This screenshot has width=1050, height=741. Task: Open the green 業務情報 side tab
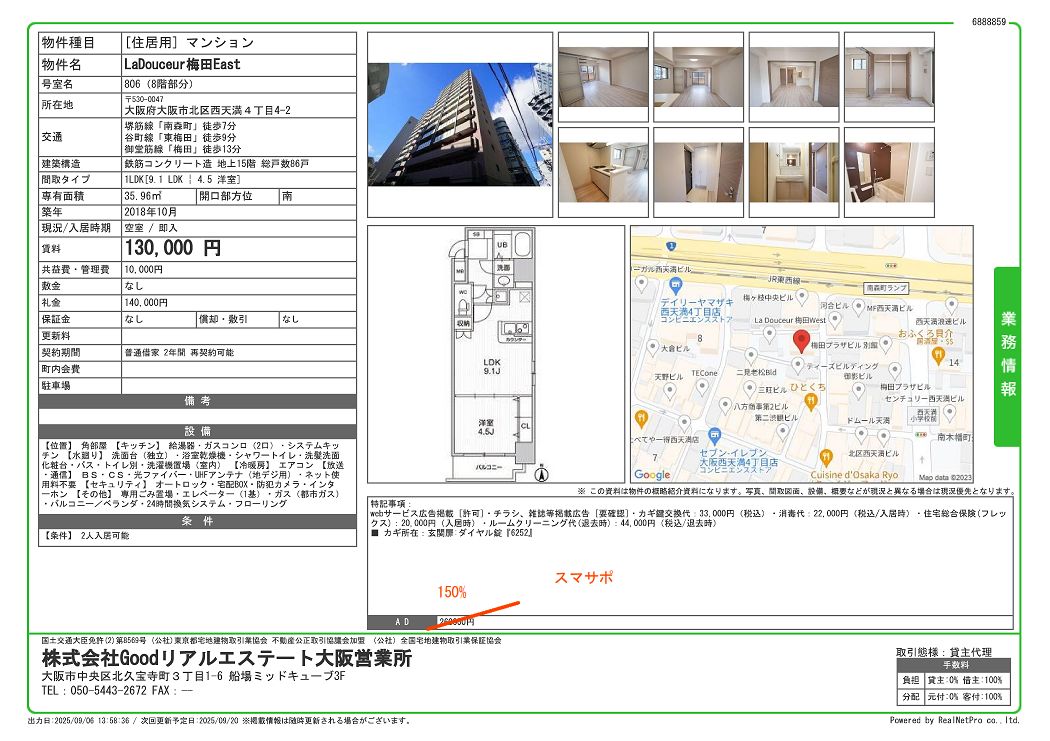[x=1007, y=355]
